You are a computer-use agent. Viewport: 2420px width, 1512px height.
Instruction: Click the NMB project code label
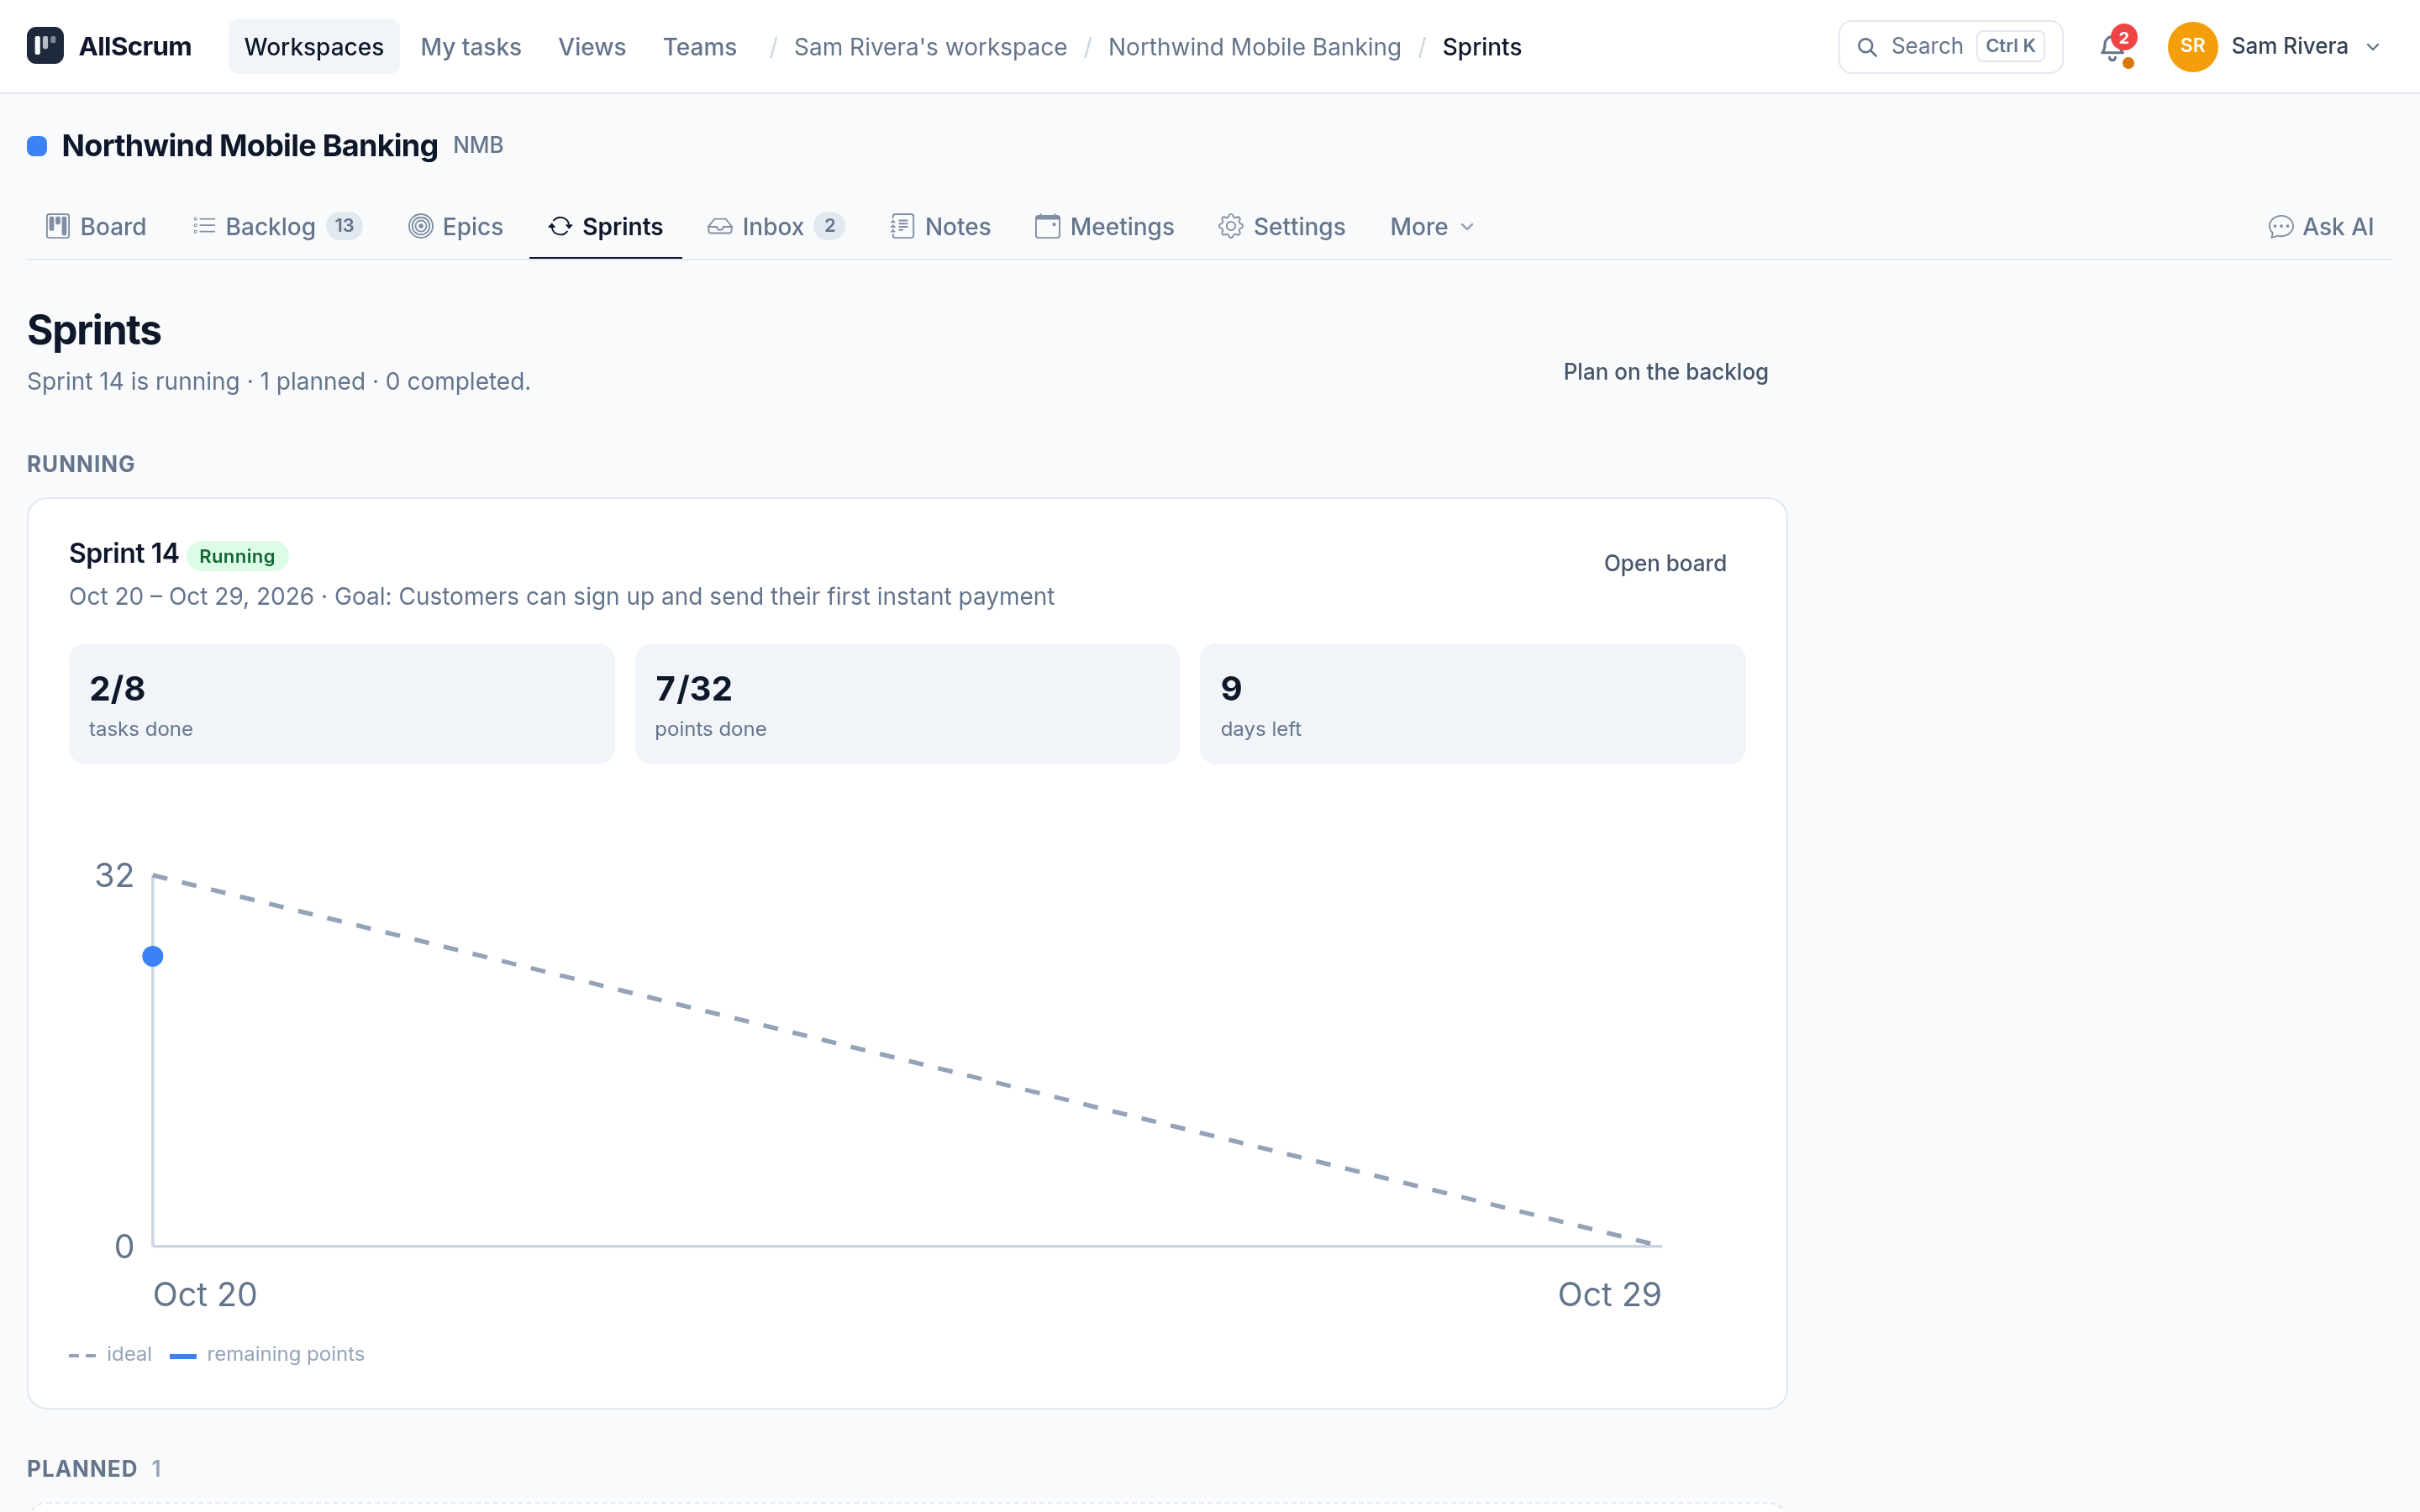[x=478, y=146]
